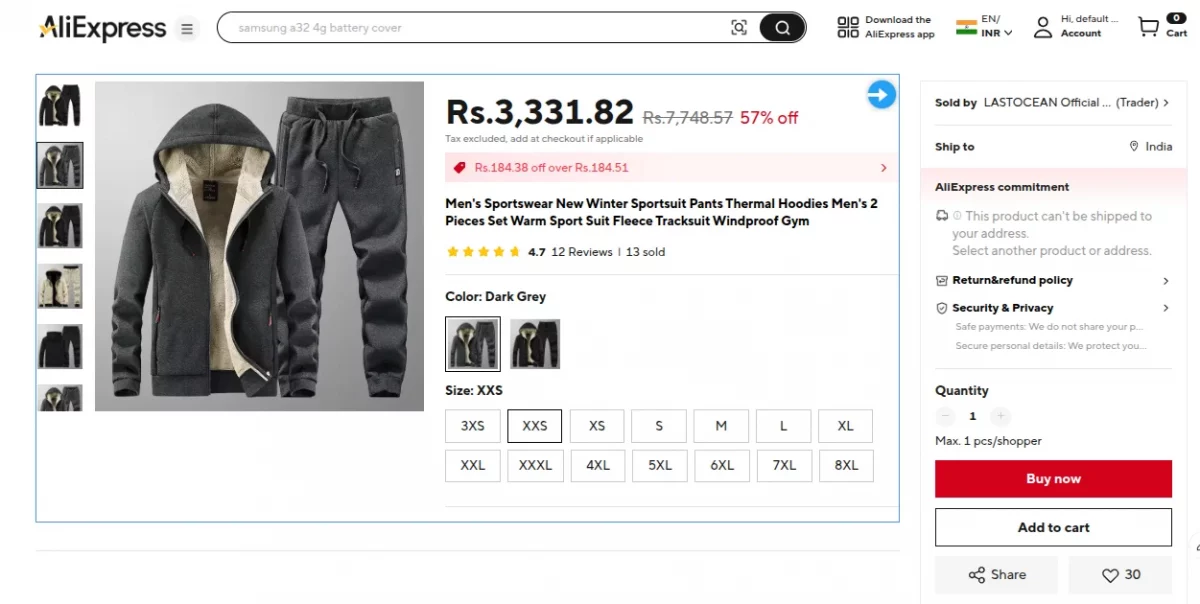Click the blue next arrow icon
The image size is (1200, 604).
point(881,95)
